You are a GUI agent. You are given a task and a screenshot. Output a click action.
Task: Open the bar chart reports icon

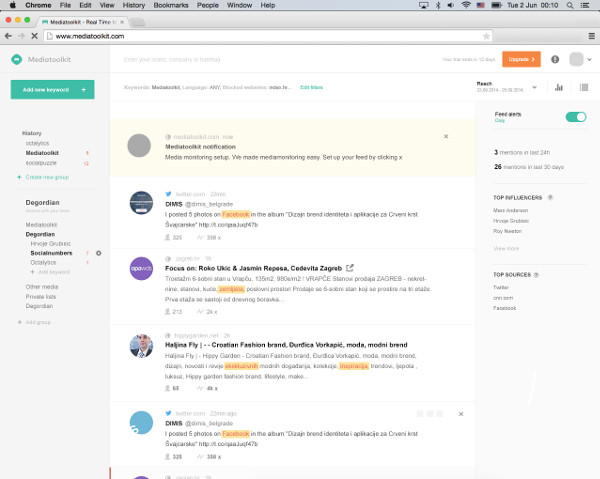(559, 87)
